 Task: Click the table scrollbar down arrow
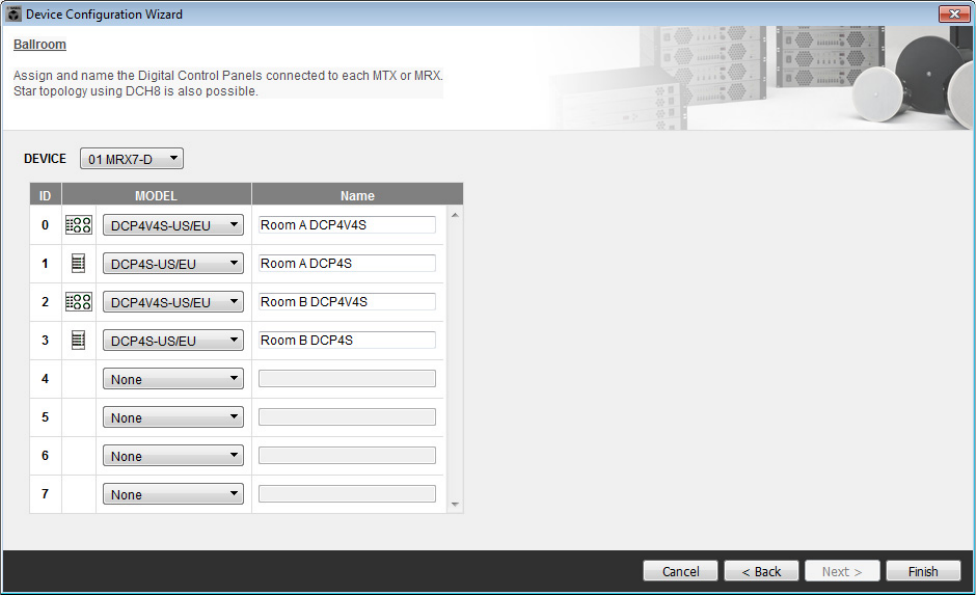coord(455,504)
